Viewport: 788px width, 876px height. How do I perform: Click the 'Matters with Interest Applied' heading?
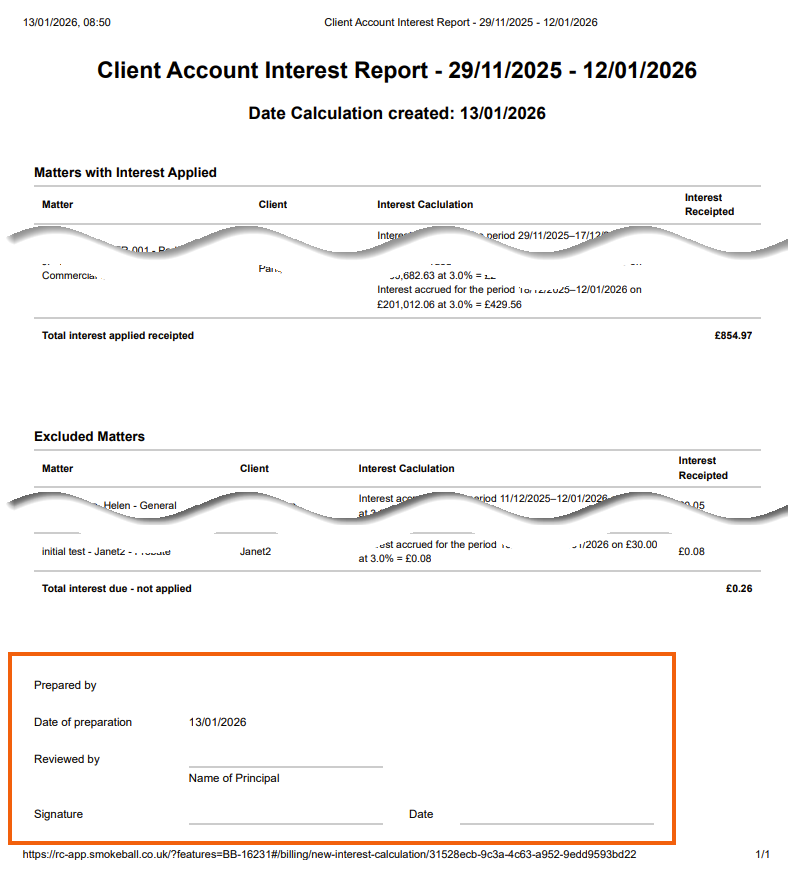125,173
